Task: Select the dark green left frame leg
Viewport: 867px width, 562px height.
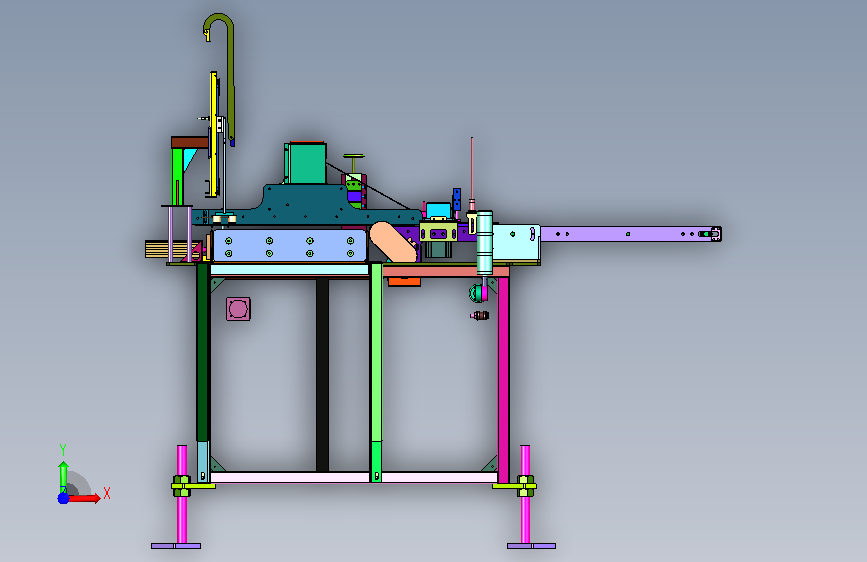Action: pyautogui.click(x=202, y=353)
